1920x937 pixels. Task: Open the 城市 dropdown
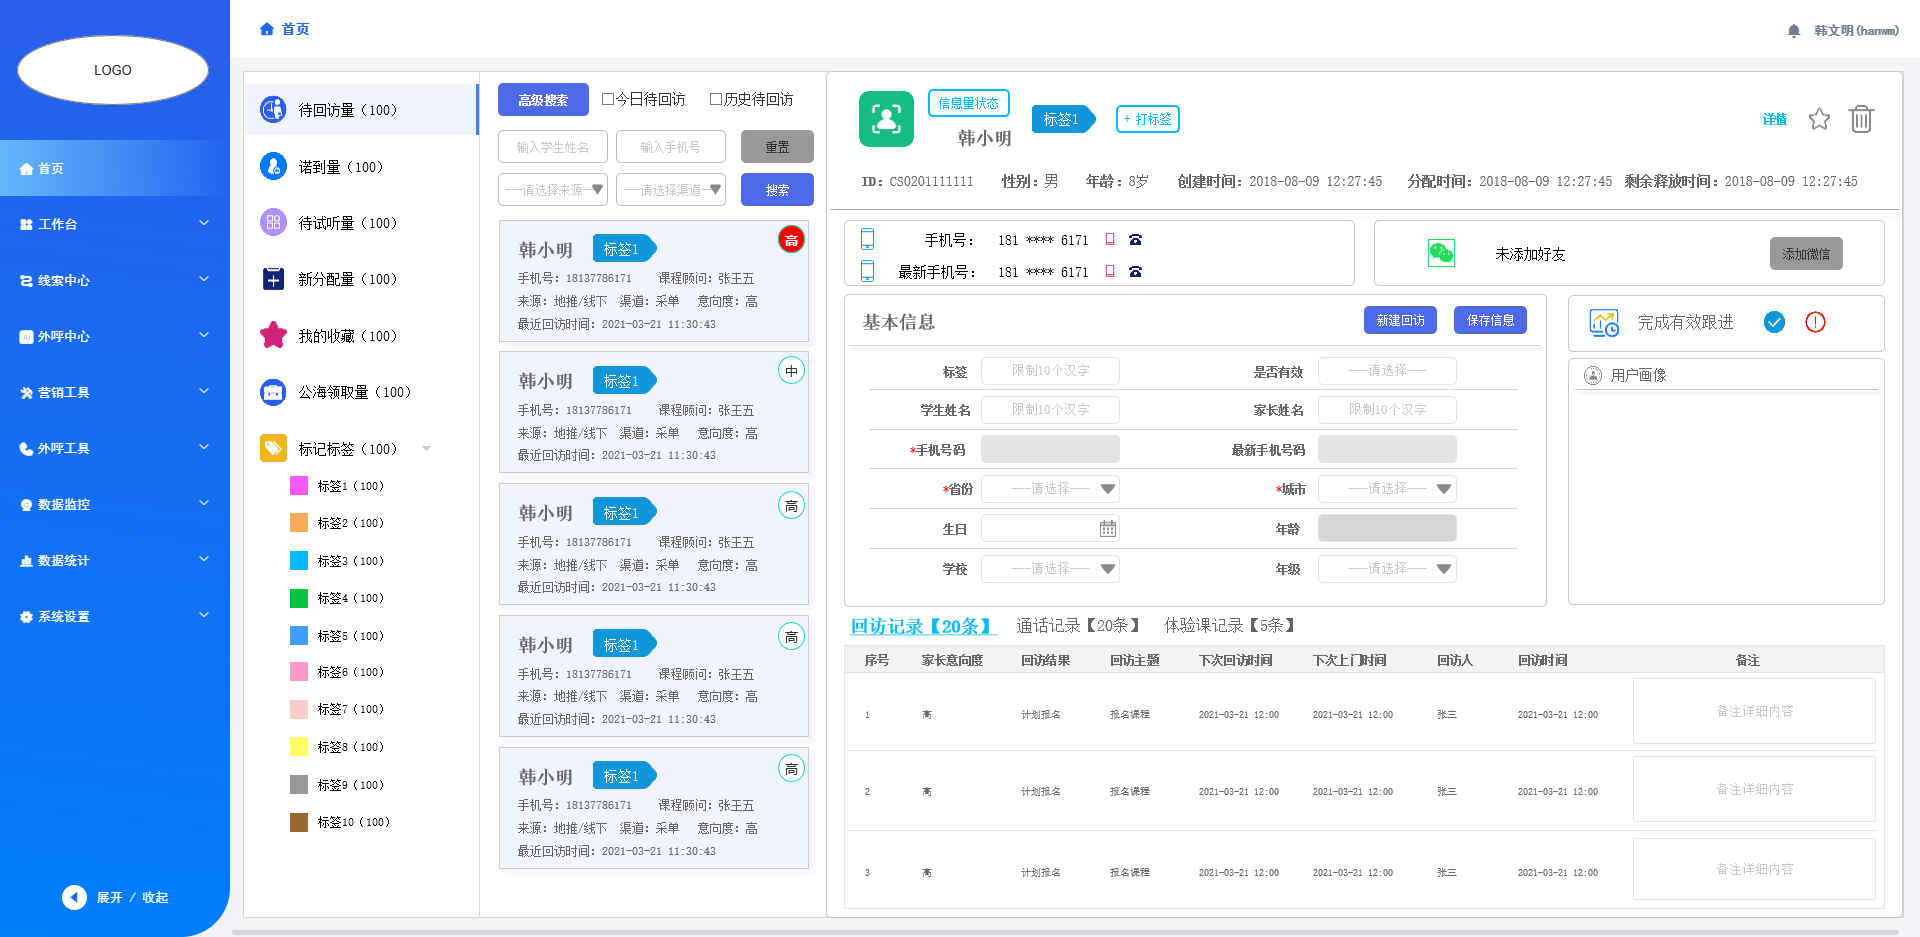[x=1387, y=488]
